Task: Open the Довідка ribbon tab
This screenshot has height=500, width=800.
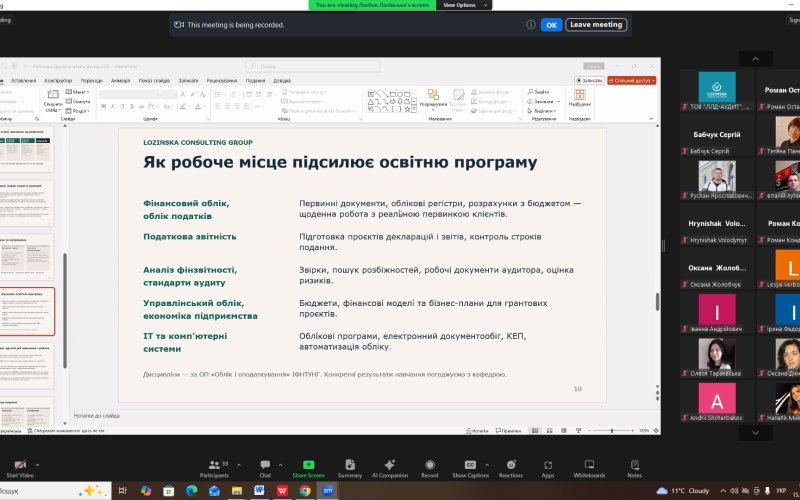Action: coord(282,81)
